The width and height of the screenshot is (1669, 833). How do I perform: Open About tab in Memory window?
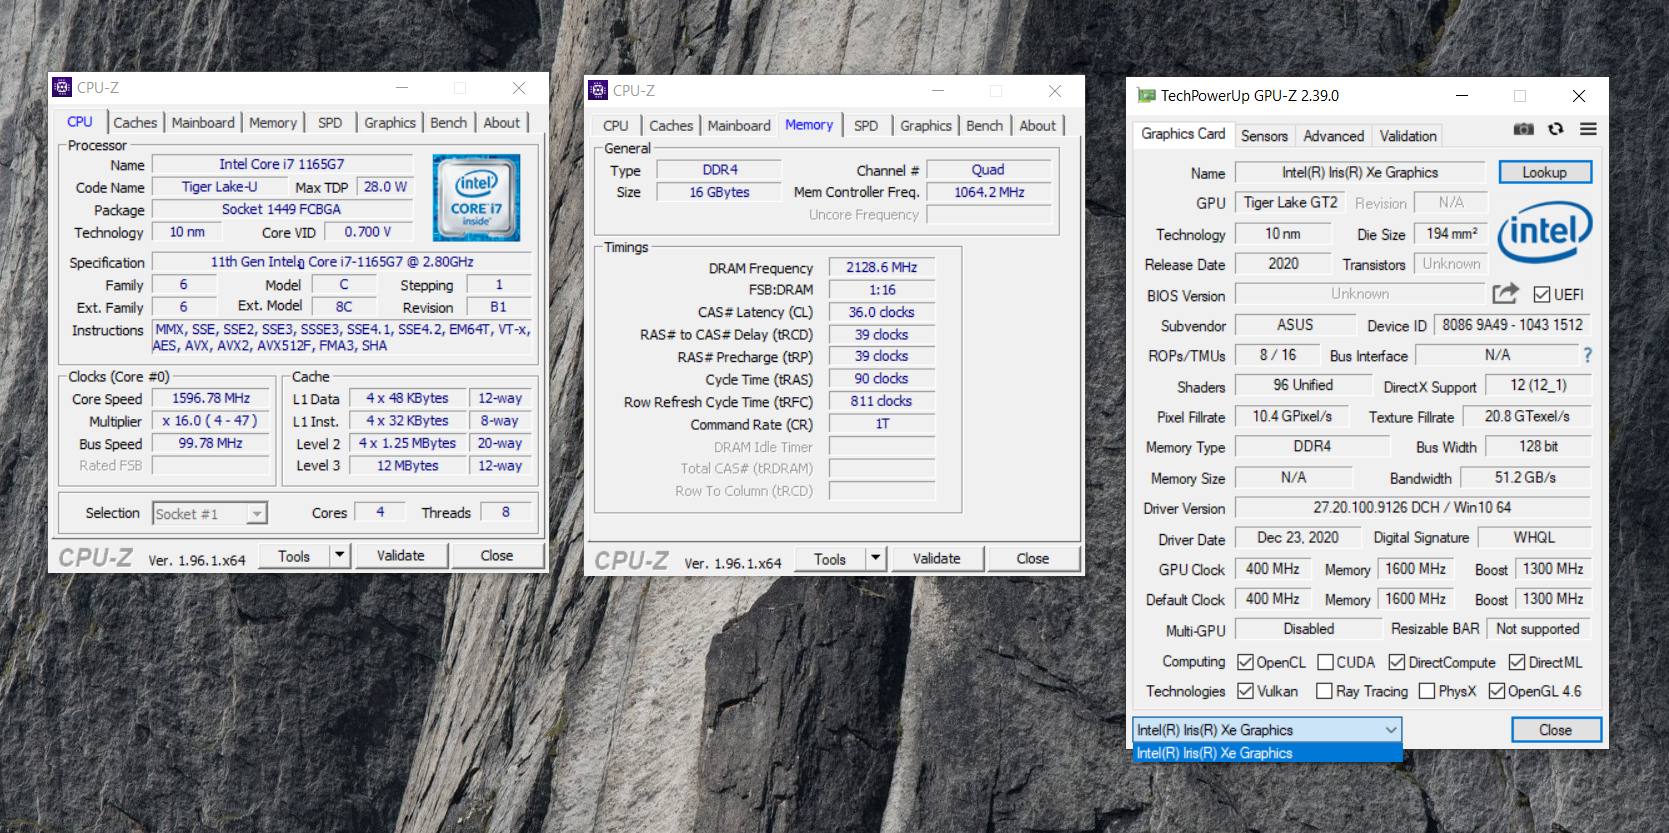point(1038,126)
